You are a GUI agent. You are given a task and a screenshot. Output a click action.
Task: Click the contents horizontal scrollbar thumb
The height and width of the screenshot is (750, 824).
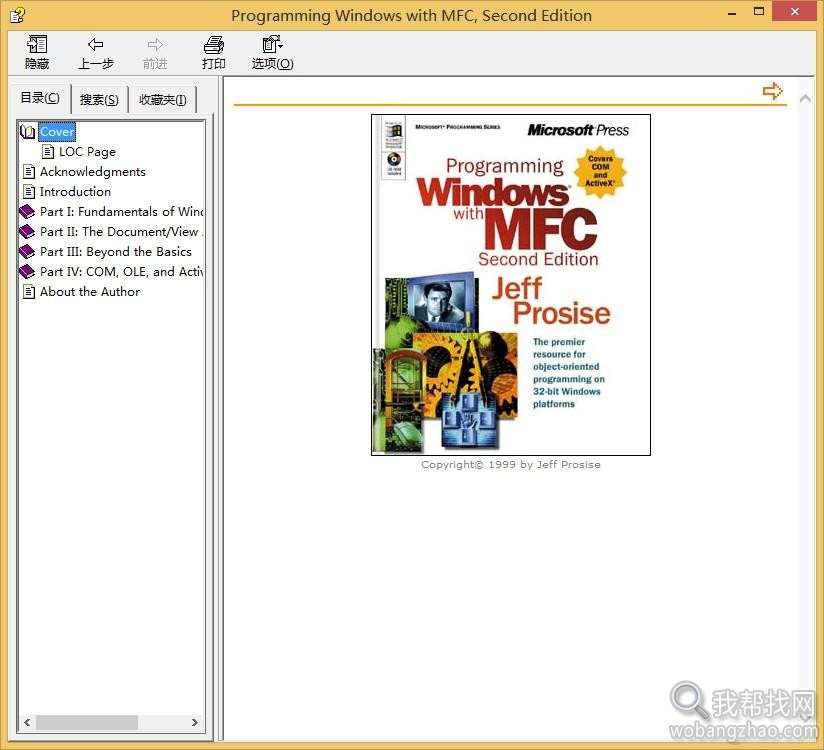coord(87,723)
